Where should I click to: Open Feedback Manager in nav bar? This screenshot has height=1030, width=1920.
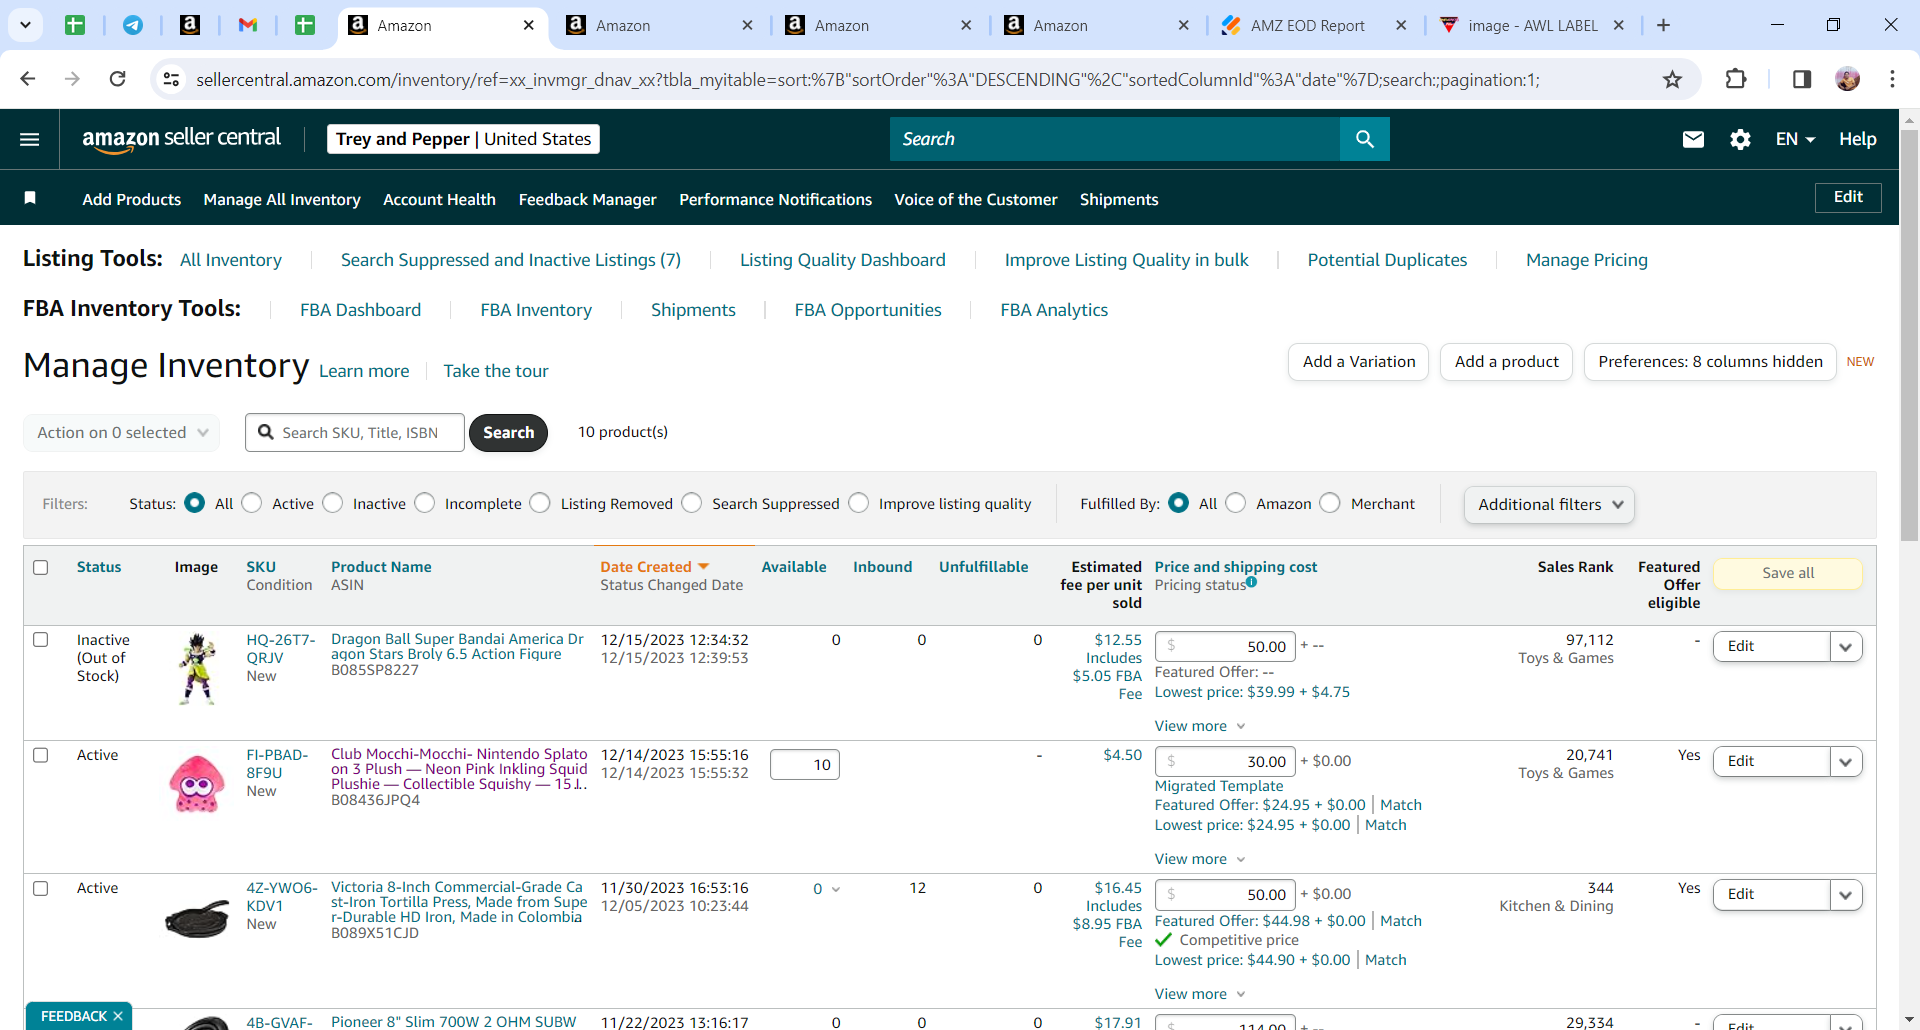pyautogui.click(x=587, y=199)
